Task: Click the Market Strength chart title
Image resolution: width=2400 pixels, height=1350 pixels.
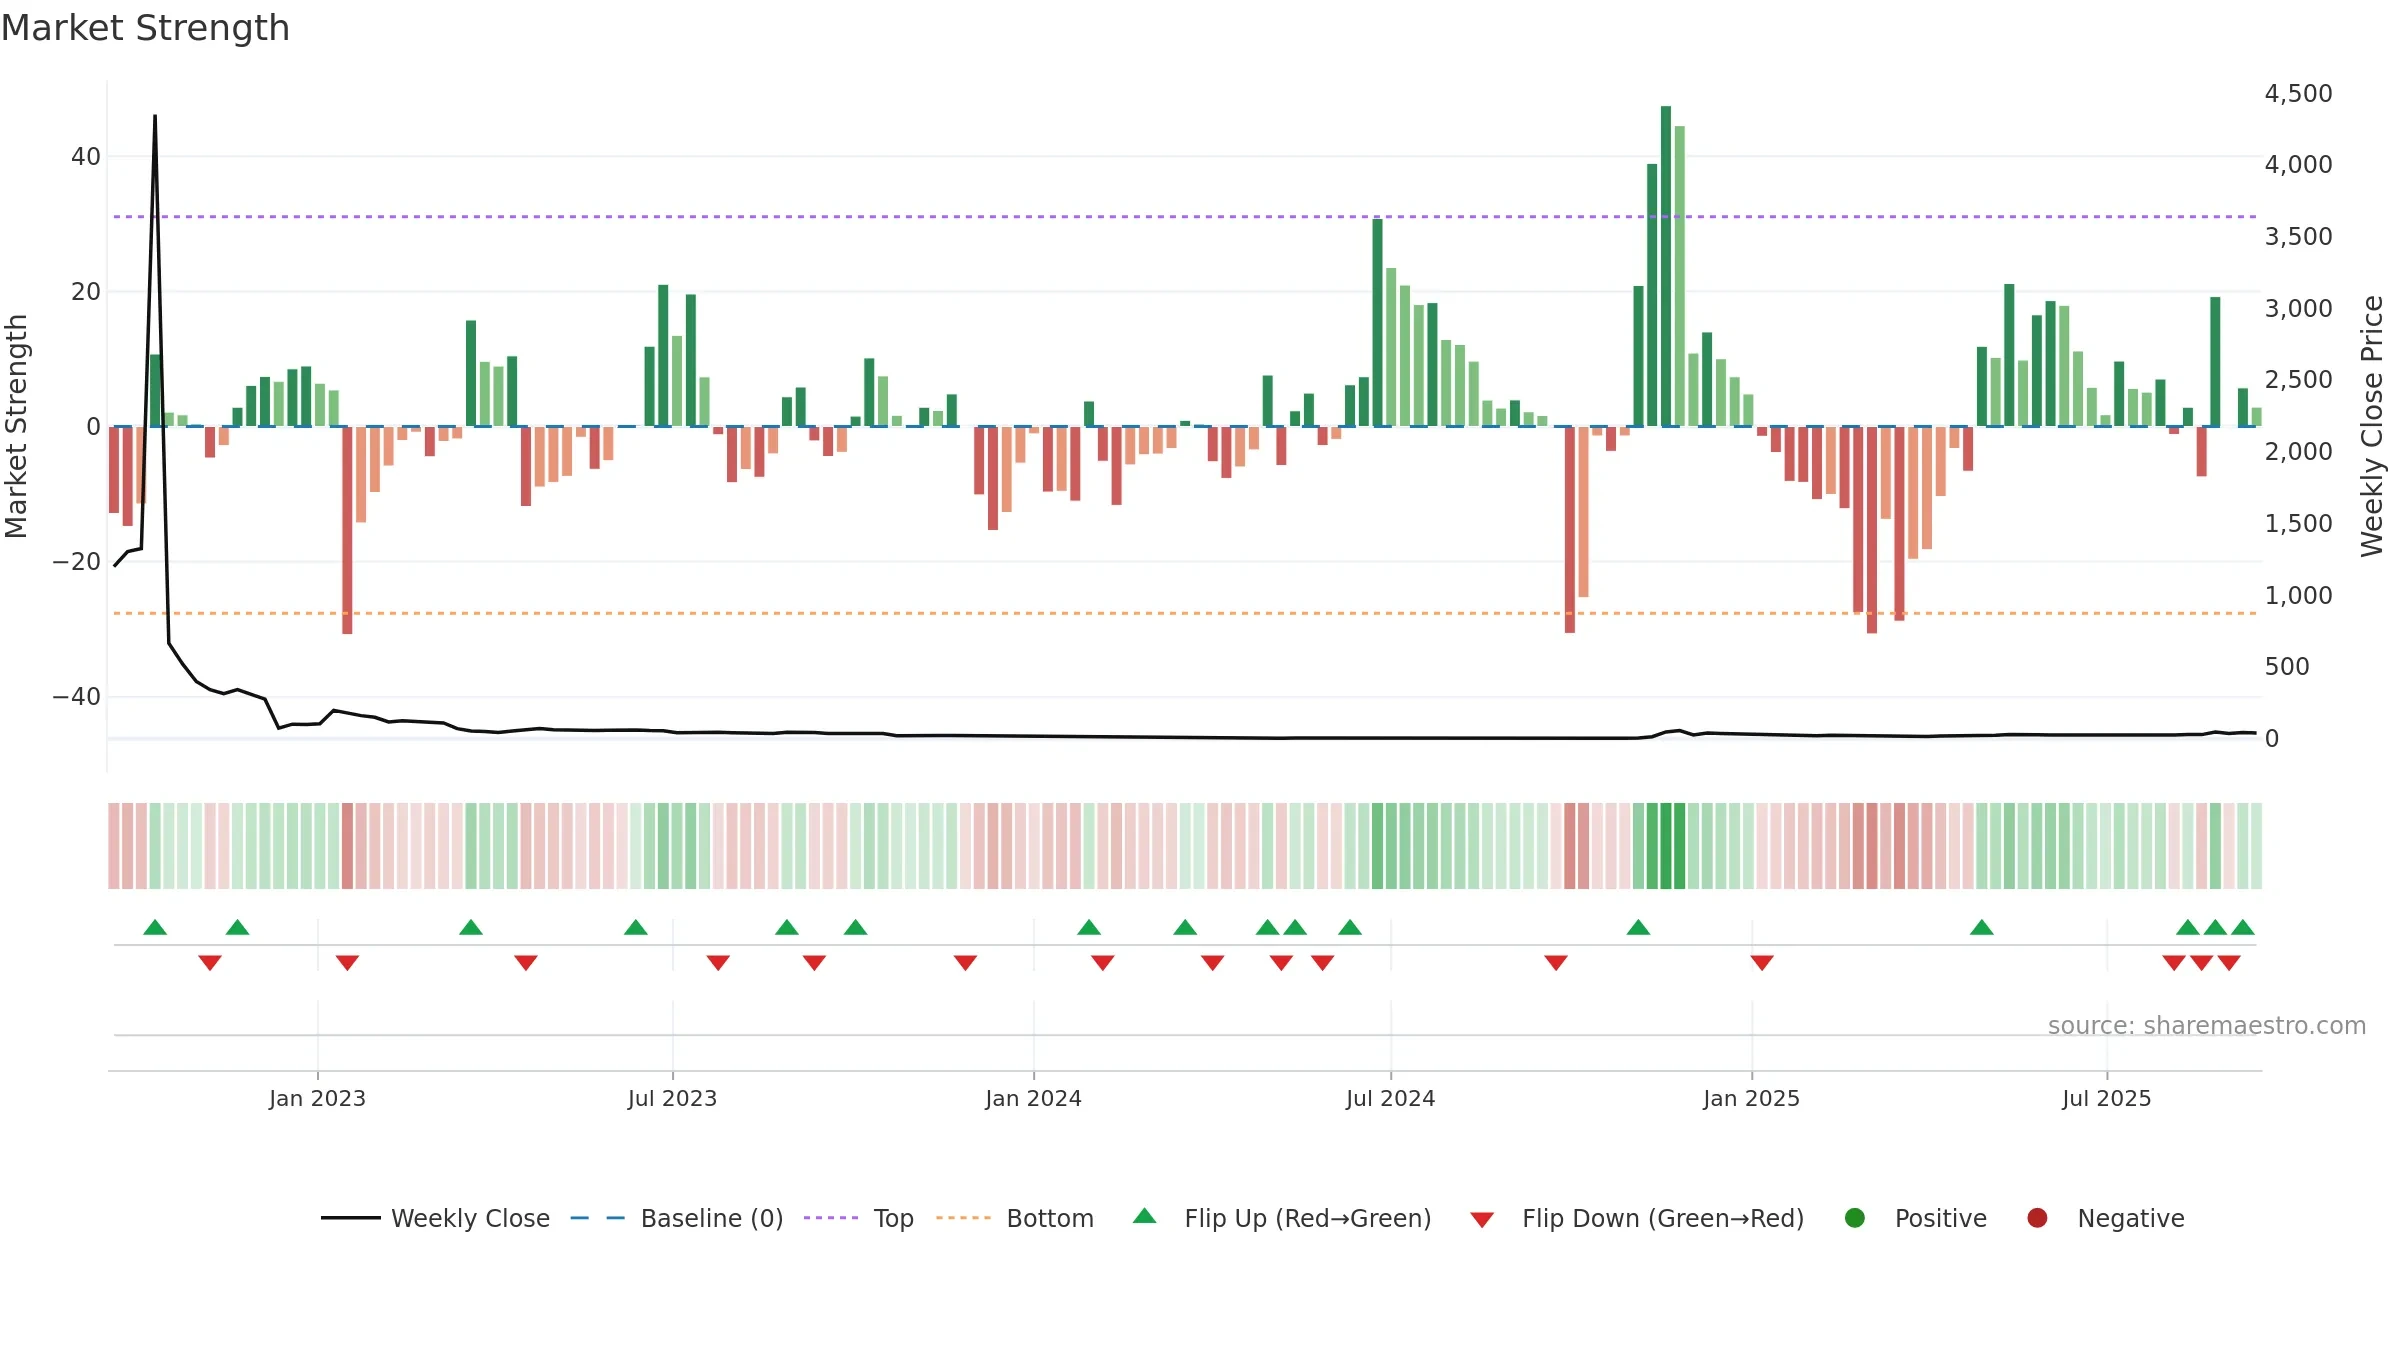Action: pos(146,28)
